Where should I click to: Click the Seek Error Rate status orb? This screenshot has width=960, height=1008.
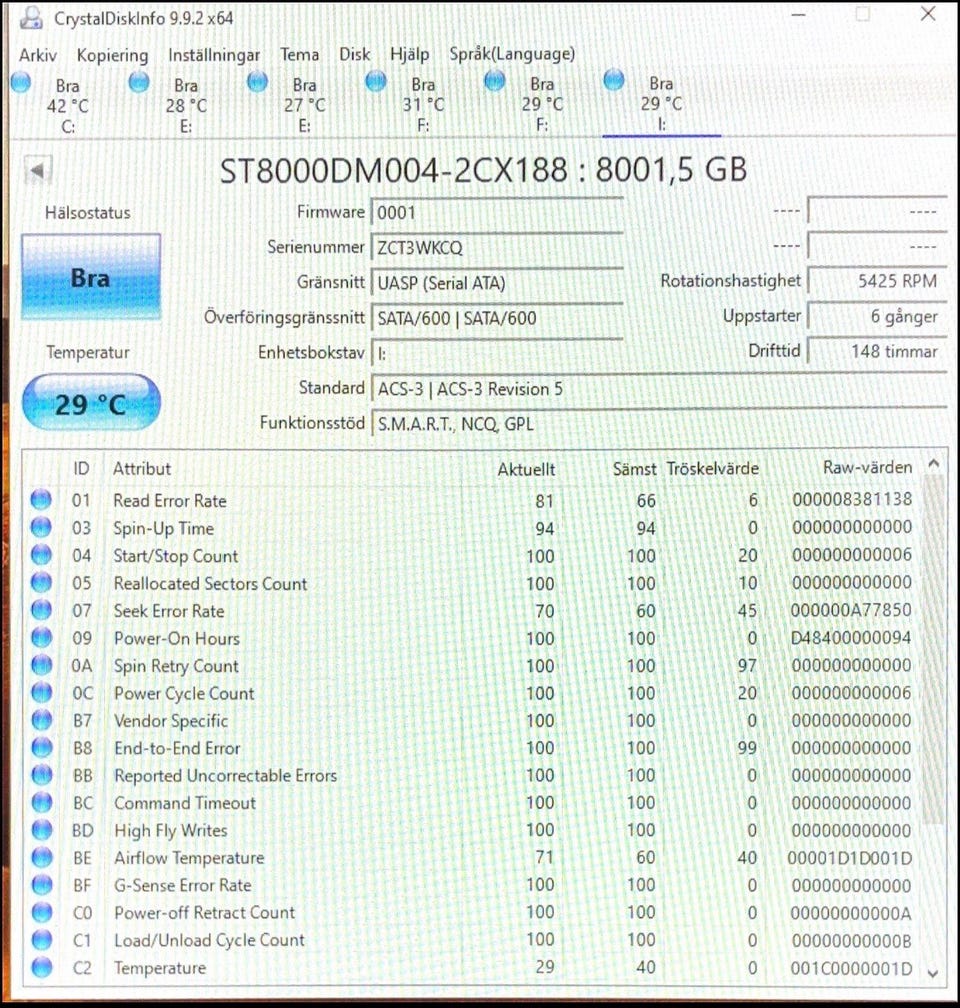(41, 609)
